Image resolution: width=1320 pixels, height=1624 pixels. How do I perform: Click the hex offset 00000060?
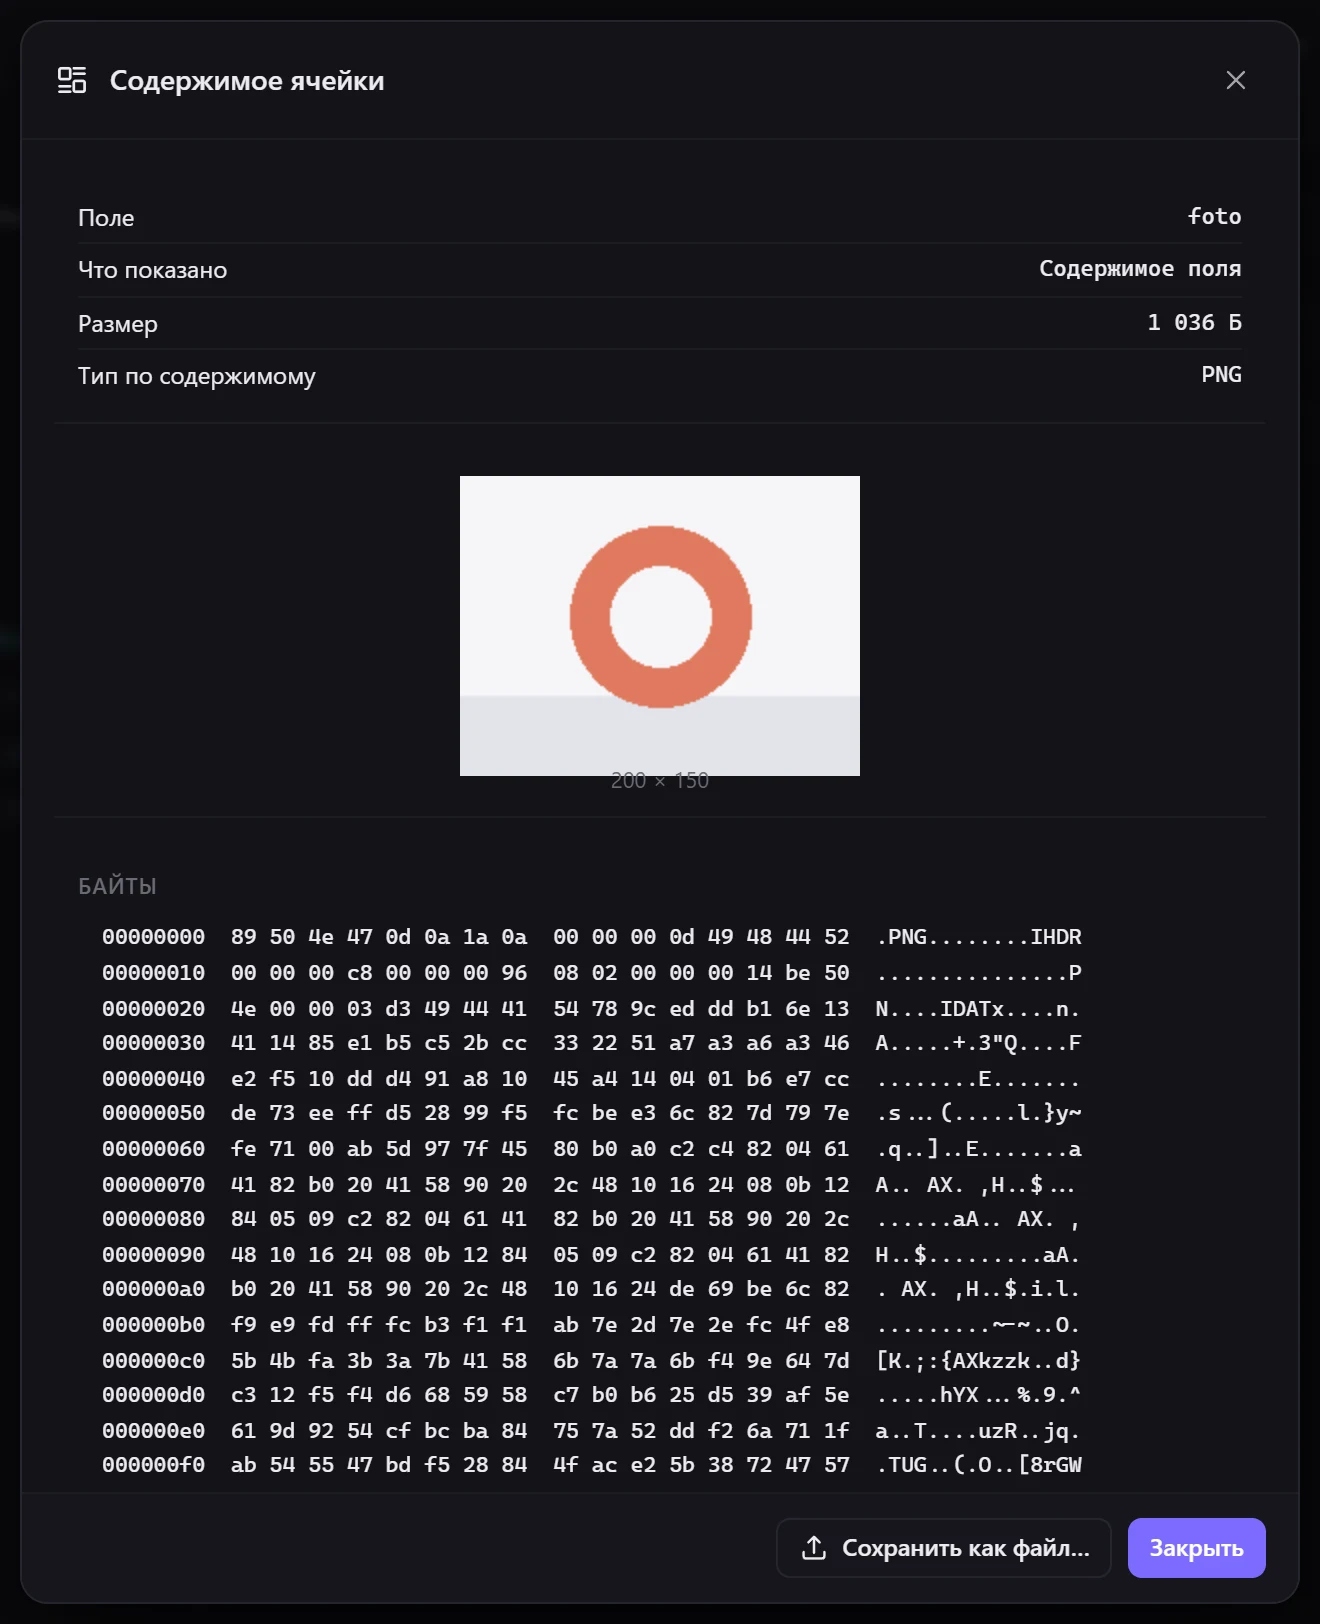click(153, 1149)
